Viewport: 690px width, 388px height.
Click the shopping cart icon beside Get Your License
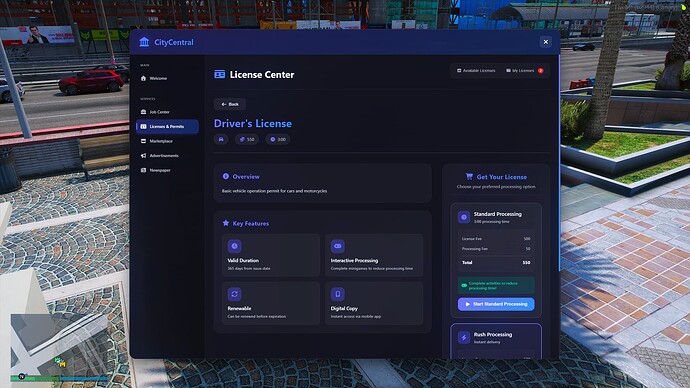[x=470, y=176]
